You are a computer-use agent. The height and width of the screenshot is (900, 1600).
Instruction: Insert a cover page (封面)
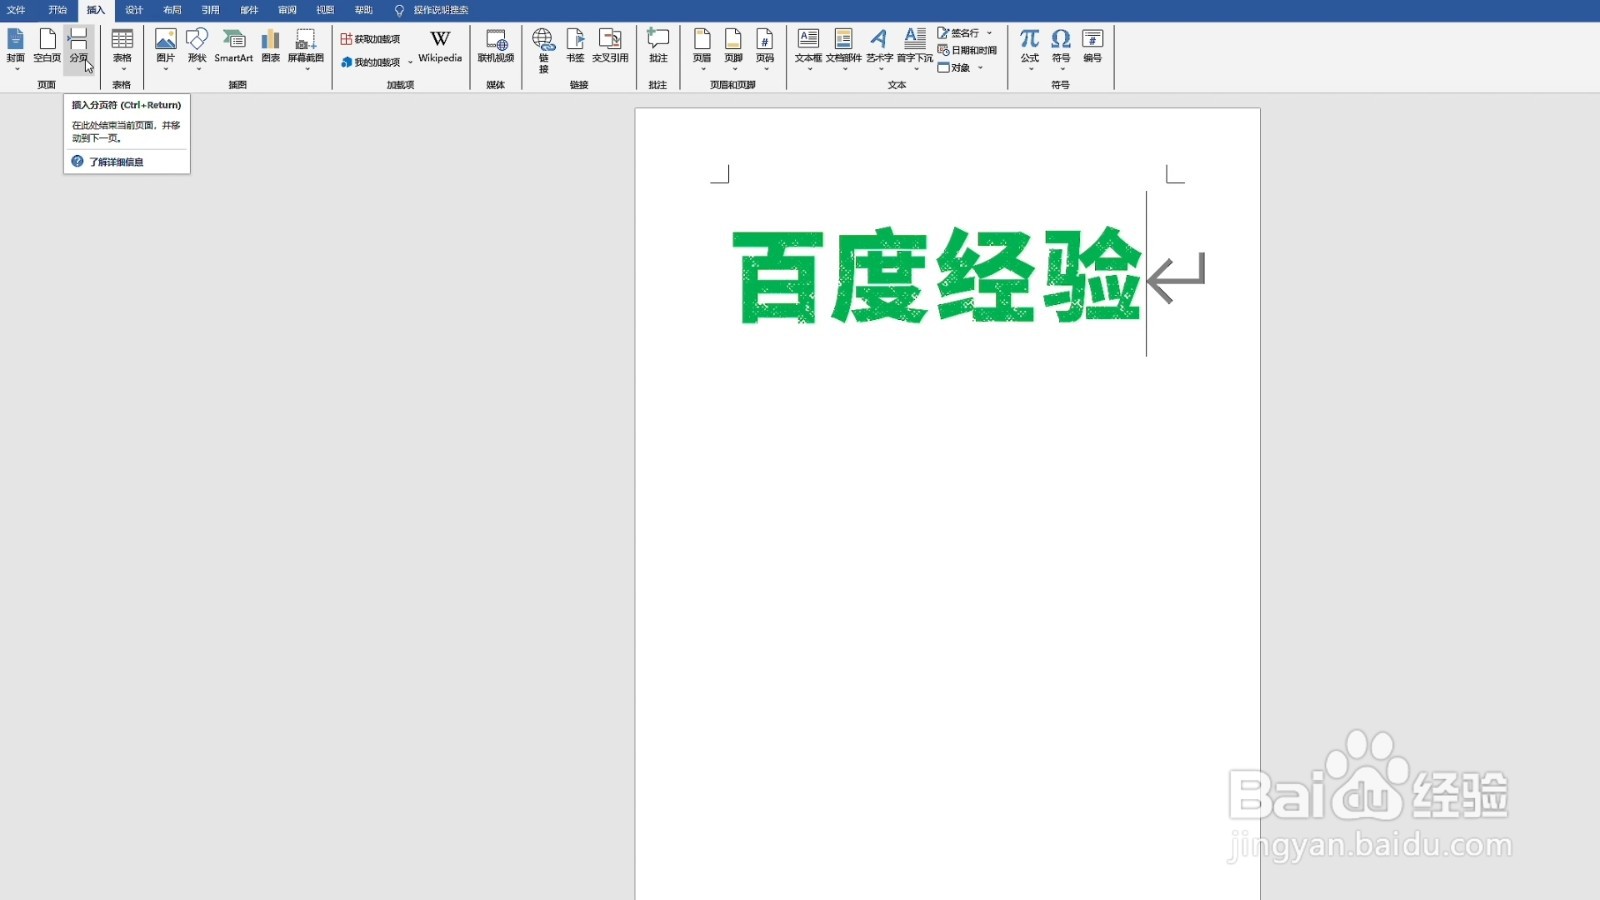pyautogui.click(x=16, y=48)
